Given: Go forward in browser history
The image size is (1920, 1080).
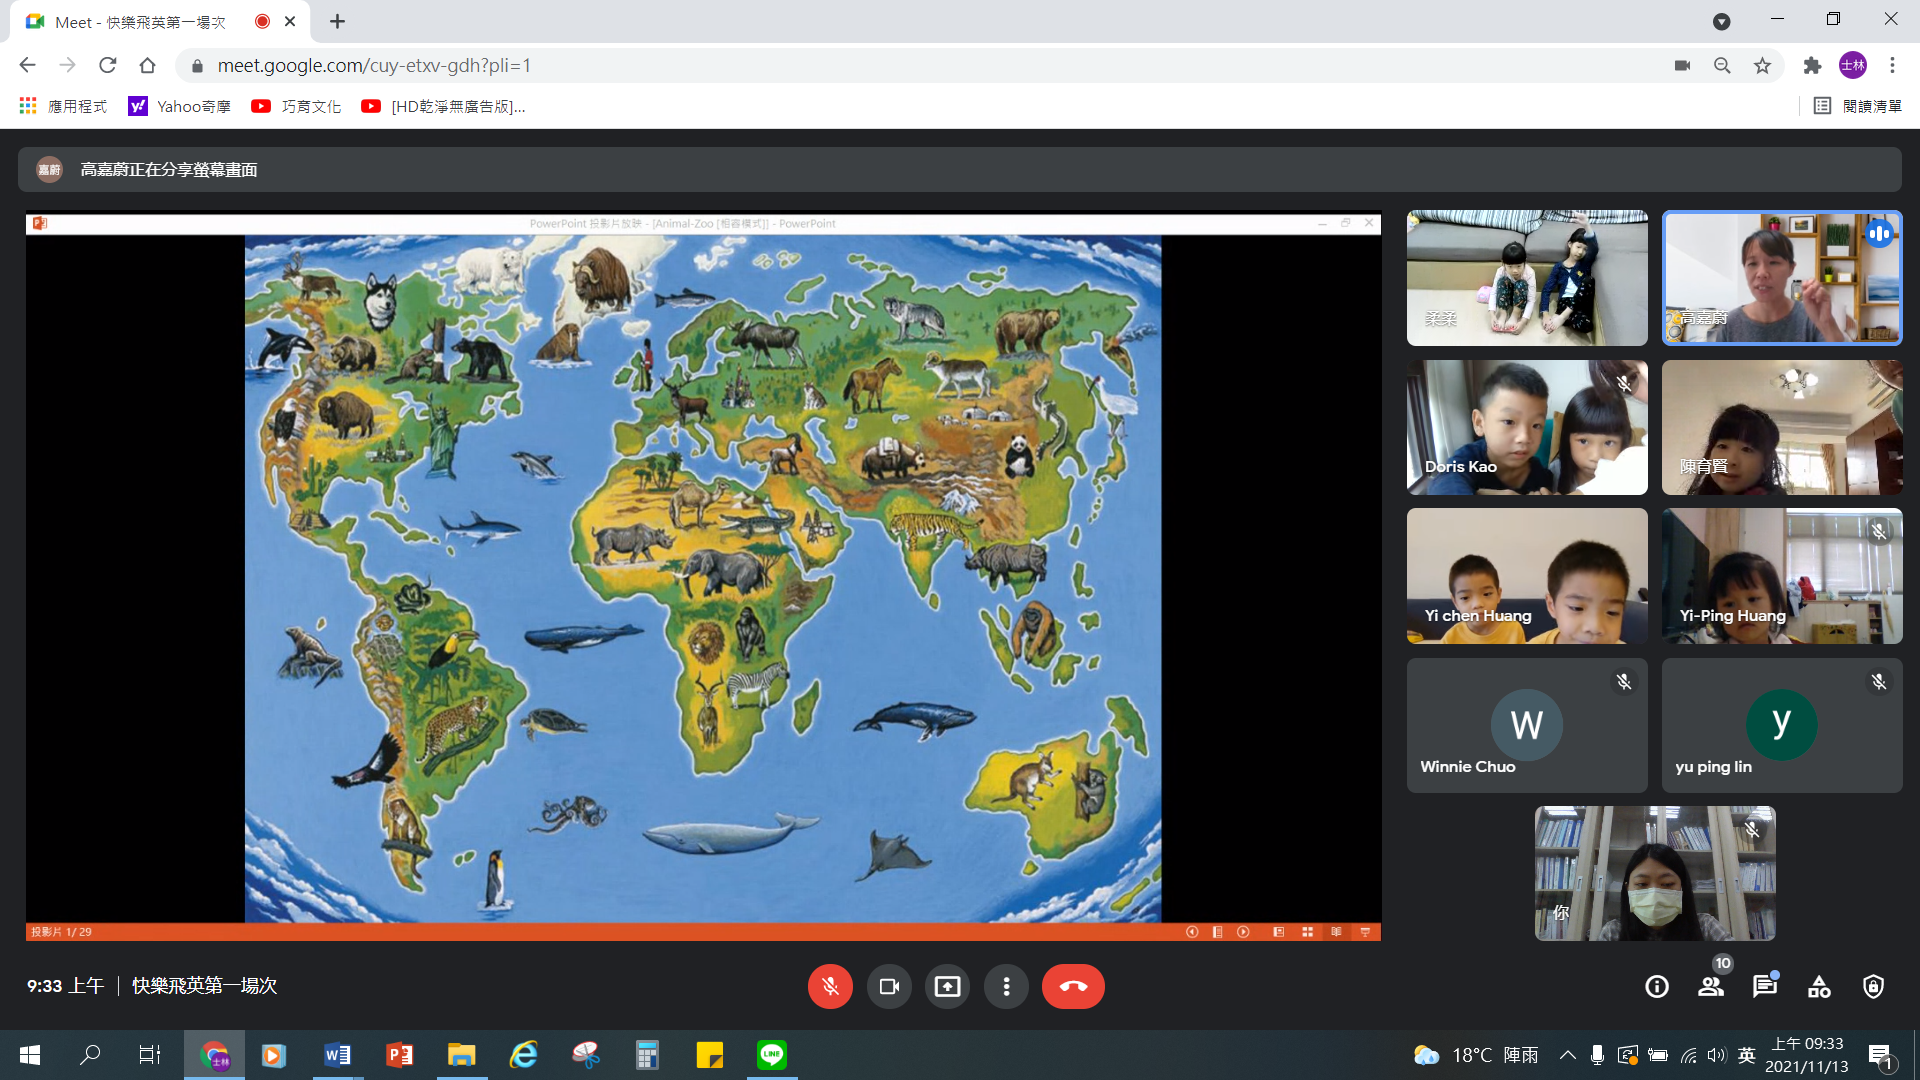Looking at the screenshot, I should point(67,65).
